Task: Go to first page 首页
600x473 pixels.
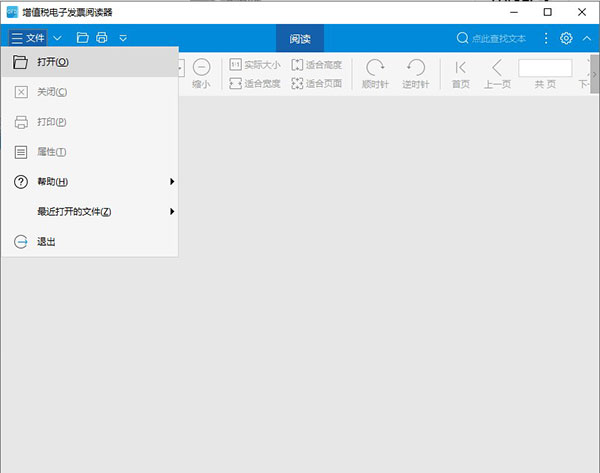Action: tap(460, 73)
